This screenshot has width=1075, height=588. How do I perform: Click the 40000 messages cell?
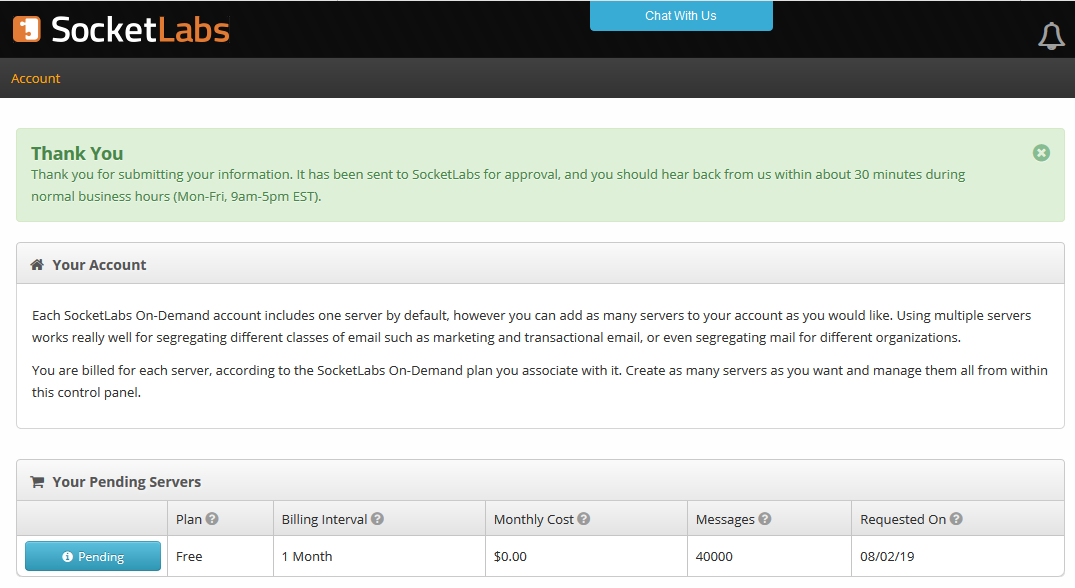point(769,556)
